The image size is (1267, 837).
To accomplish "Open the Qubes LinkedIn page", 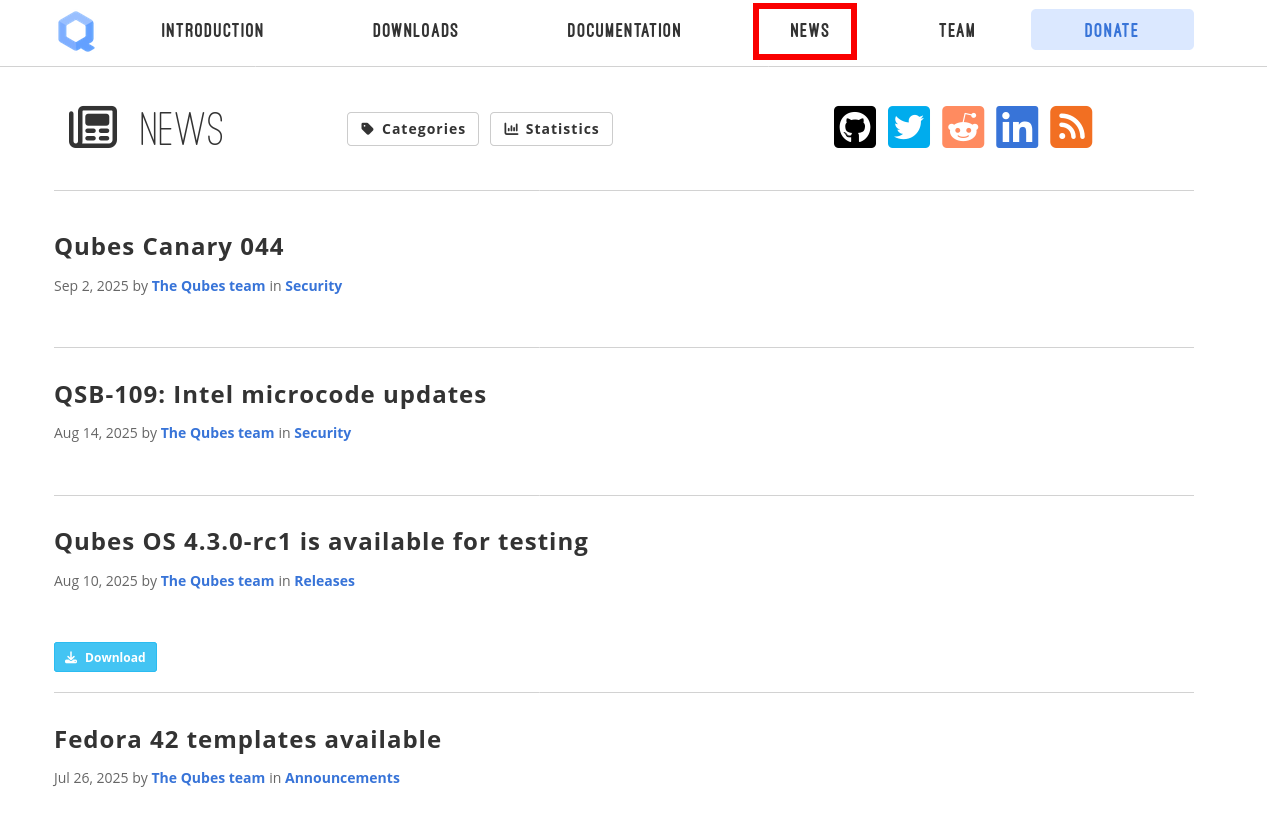I will click(1016, 126).
